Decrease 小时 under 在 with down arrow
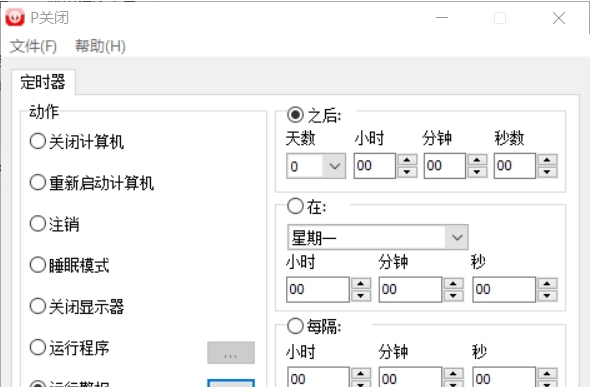The height and width of the screenshot is (387, 593). [x=361, y=295]
